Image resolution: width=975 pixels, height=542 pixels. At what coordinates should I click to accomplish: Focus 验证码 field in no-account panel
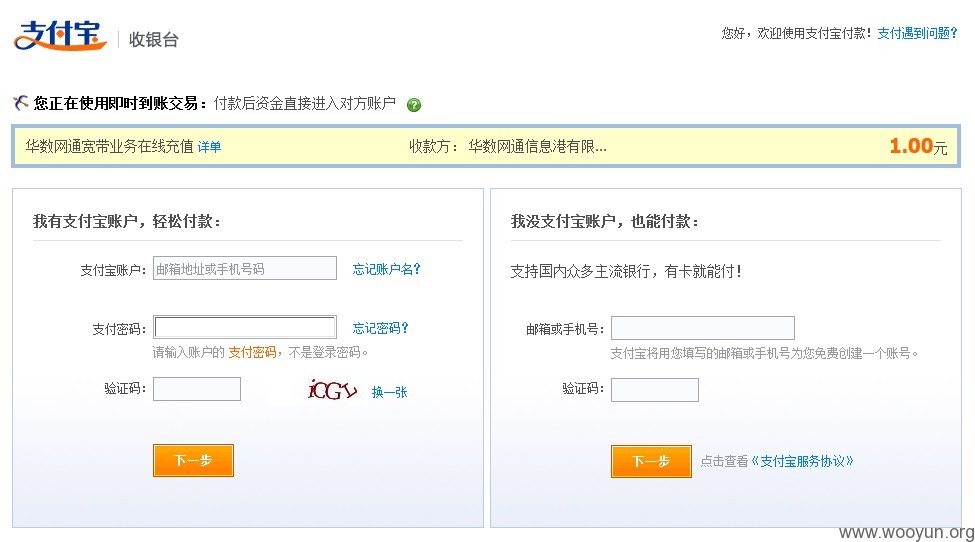tap(655, 390)
